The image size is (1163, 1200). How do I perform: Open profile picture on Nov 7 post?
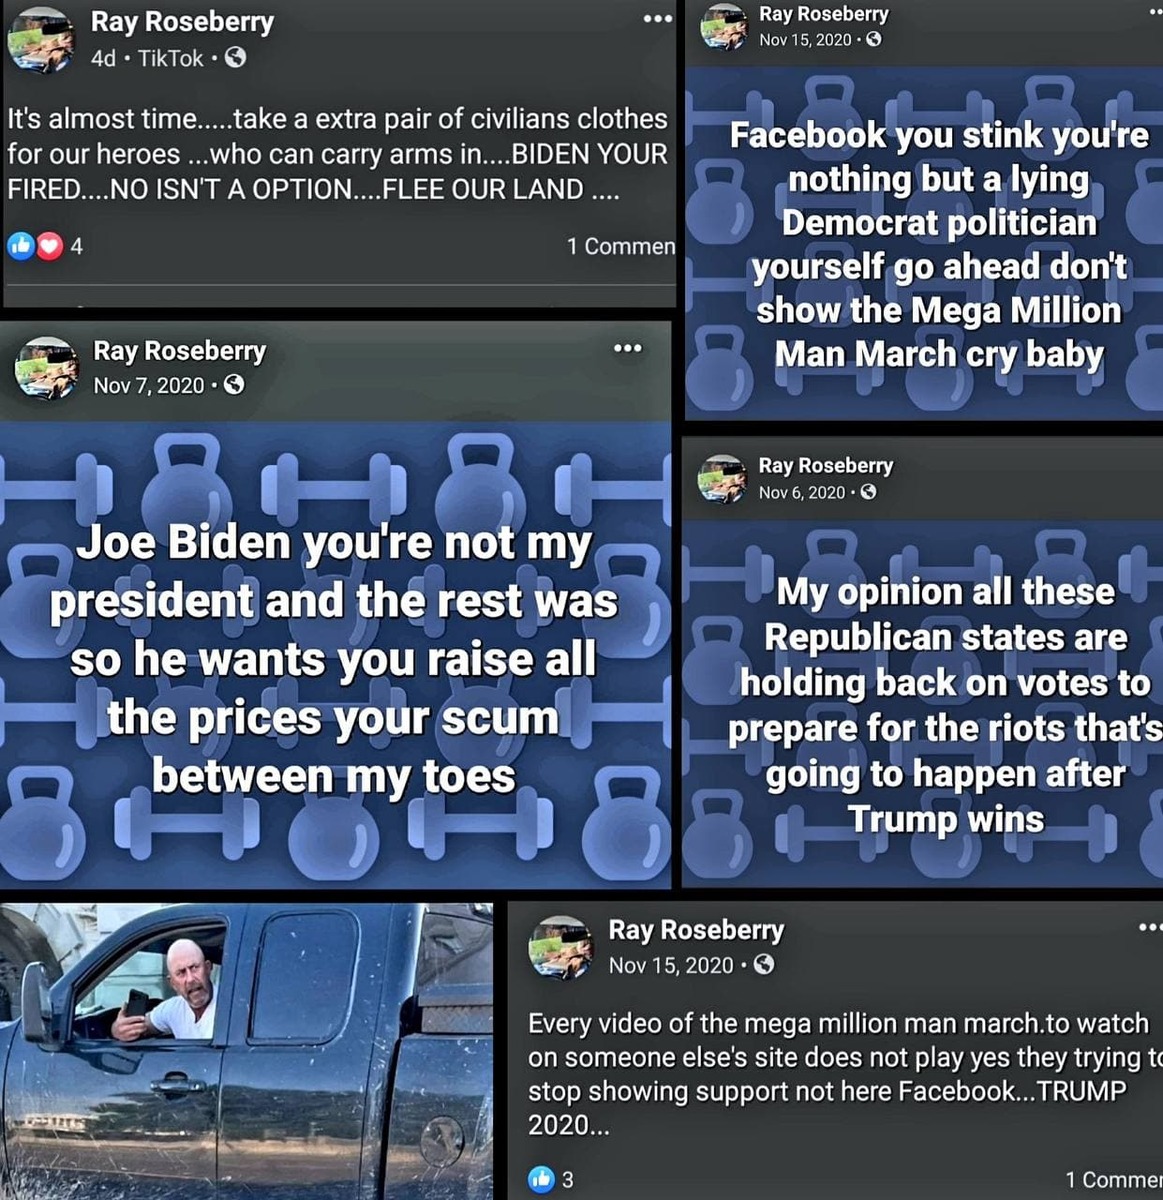46,368
